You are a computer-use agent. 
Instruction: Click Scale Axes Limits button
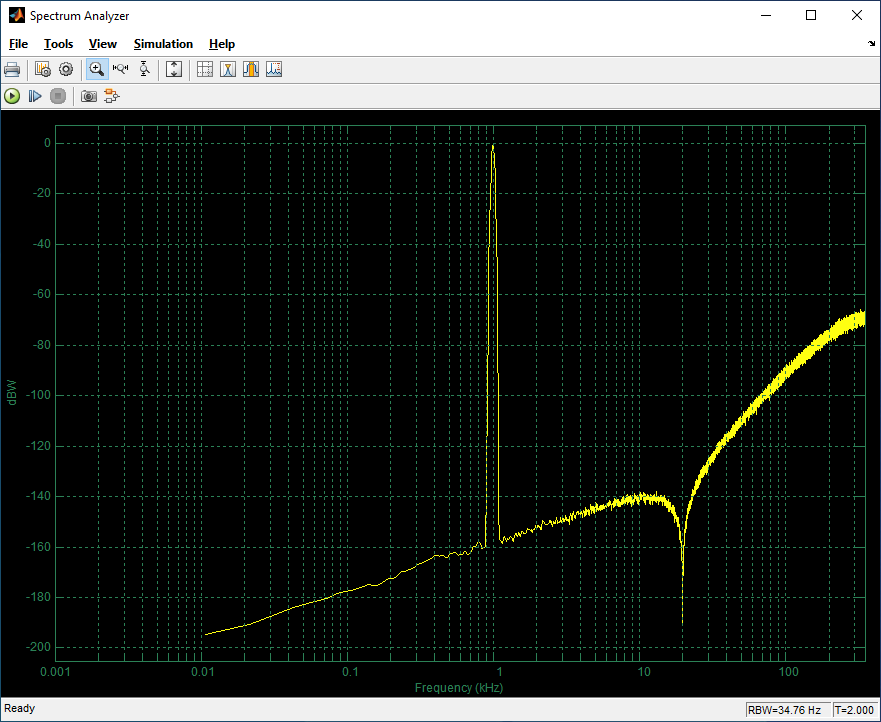(x=174, y=70)
